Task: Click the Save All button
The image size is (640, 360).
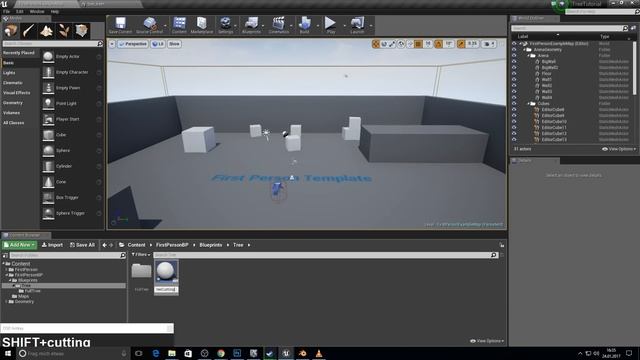Action: point(82,245)
